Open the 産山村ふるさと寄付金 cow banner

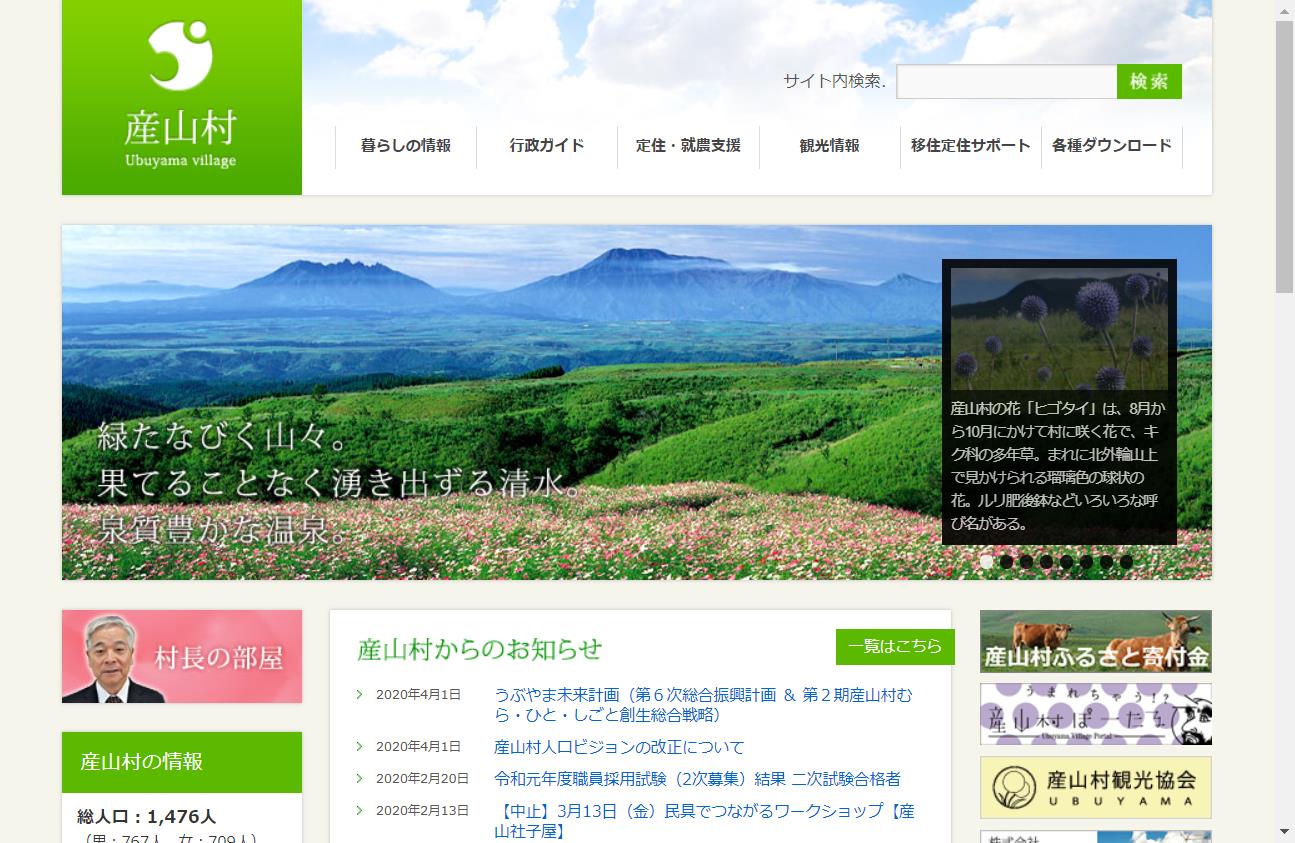tap(1095, 641)
